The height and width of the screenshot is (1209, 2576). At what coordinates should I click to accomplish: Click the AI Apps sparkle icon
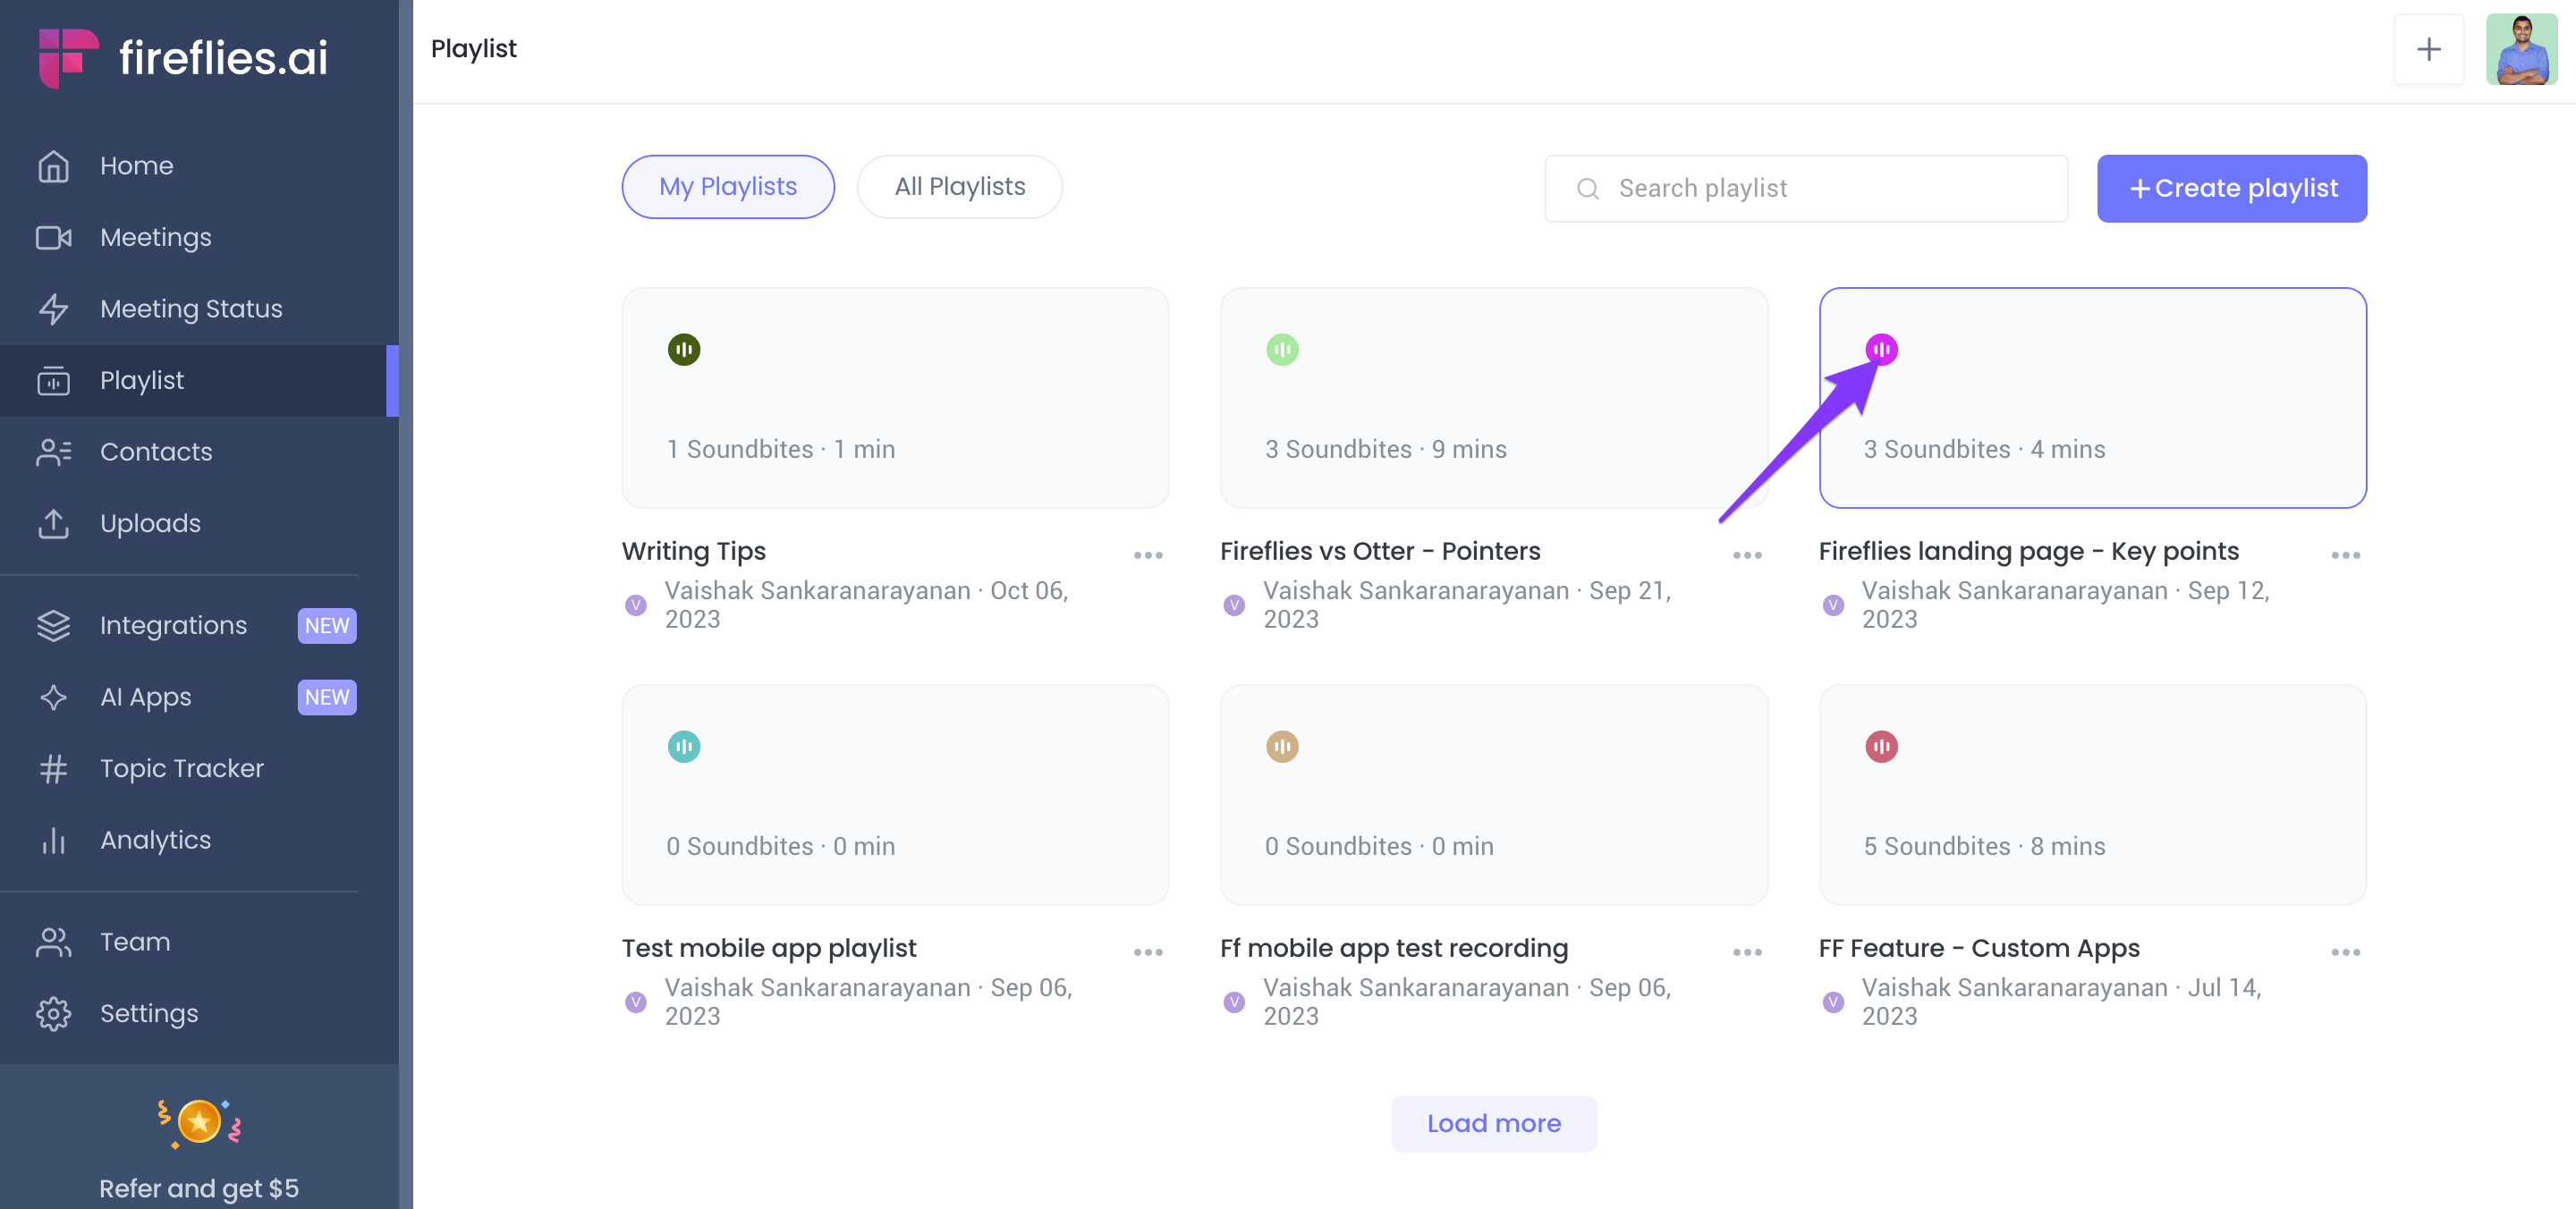coord(53,697)
